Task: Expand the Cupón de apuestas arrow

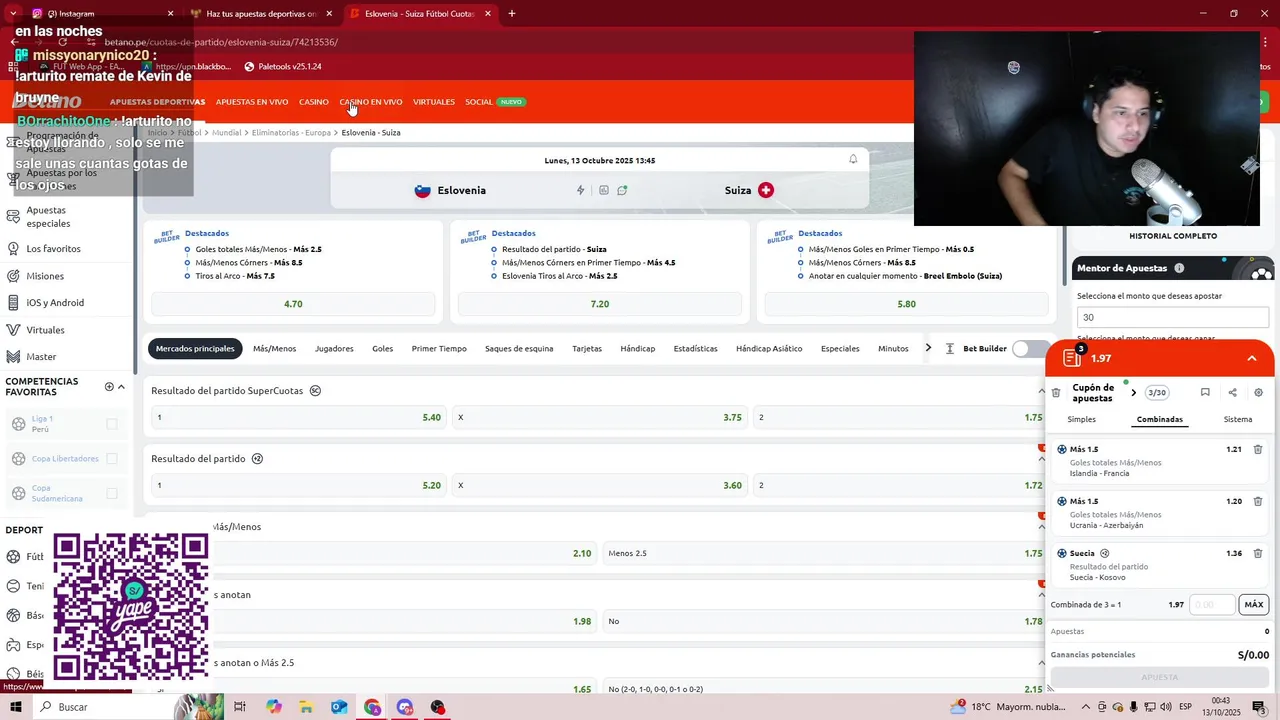Action: click(1133, 393)
